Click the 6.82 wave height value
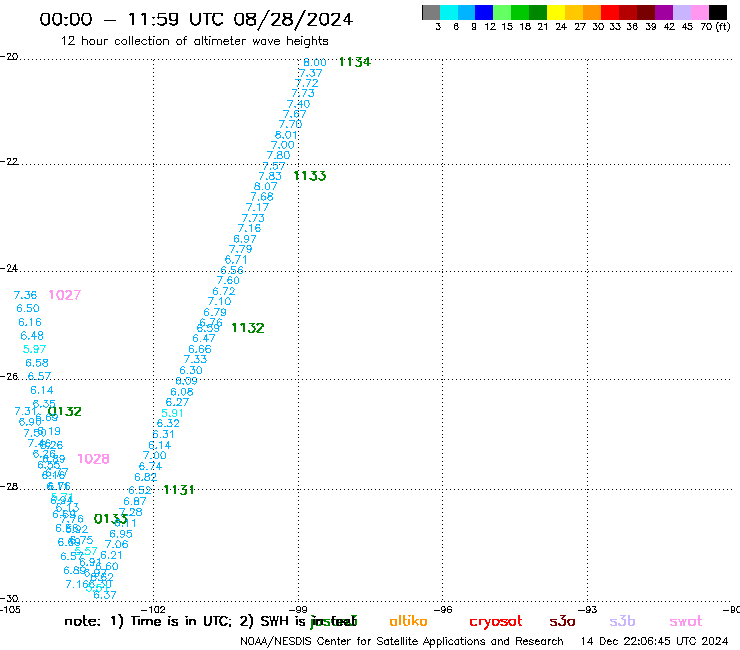 pyautogui.click(x=146, y=477)
